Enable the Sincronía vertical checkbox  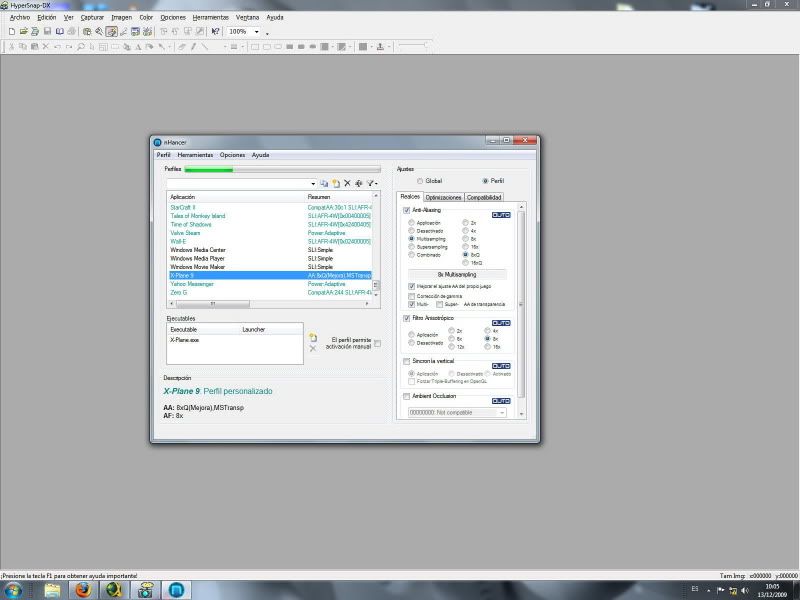tap(407, 361)
